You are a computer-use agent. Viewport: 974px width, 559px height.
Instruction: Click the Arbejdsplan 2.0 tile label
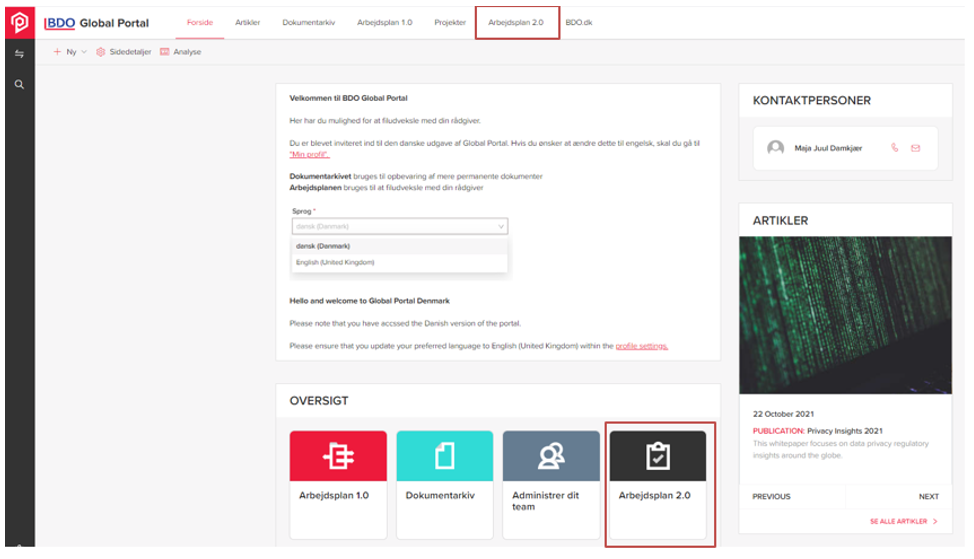655,495
